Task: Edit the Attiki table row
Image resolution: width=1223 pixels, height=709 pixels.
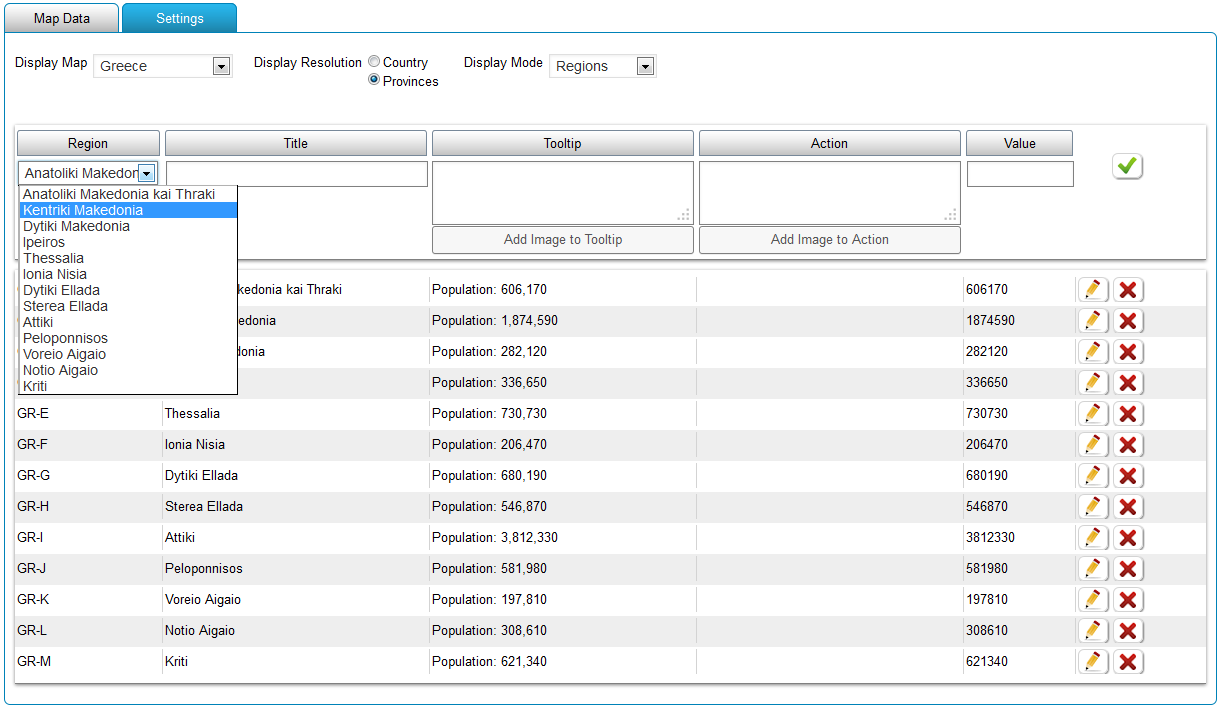Action: tap(1092, 538)
